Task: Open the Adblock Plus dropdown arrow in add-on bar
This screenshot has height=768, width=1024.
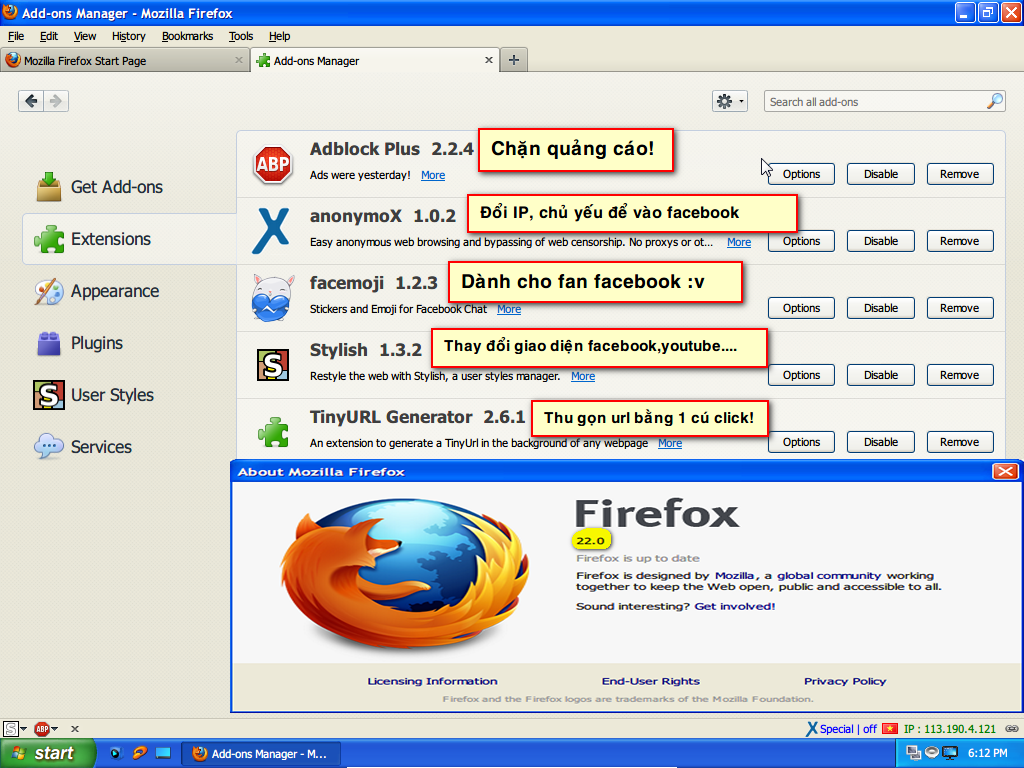Action: pos(55,729)
